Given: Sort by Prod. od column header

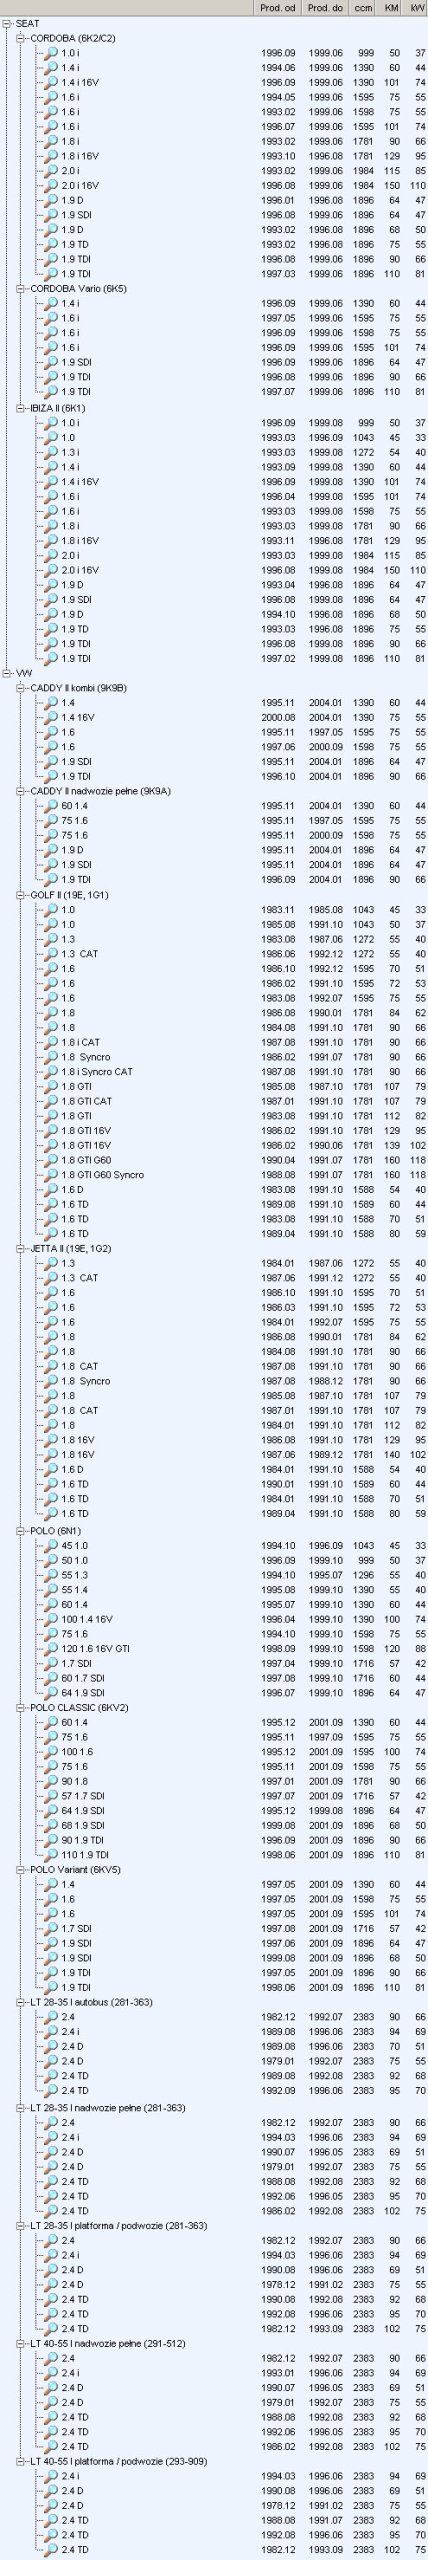Looking at the screenshot, I should coord(277,7).
